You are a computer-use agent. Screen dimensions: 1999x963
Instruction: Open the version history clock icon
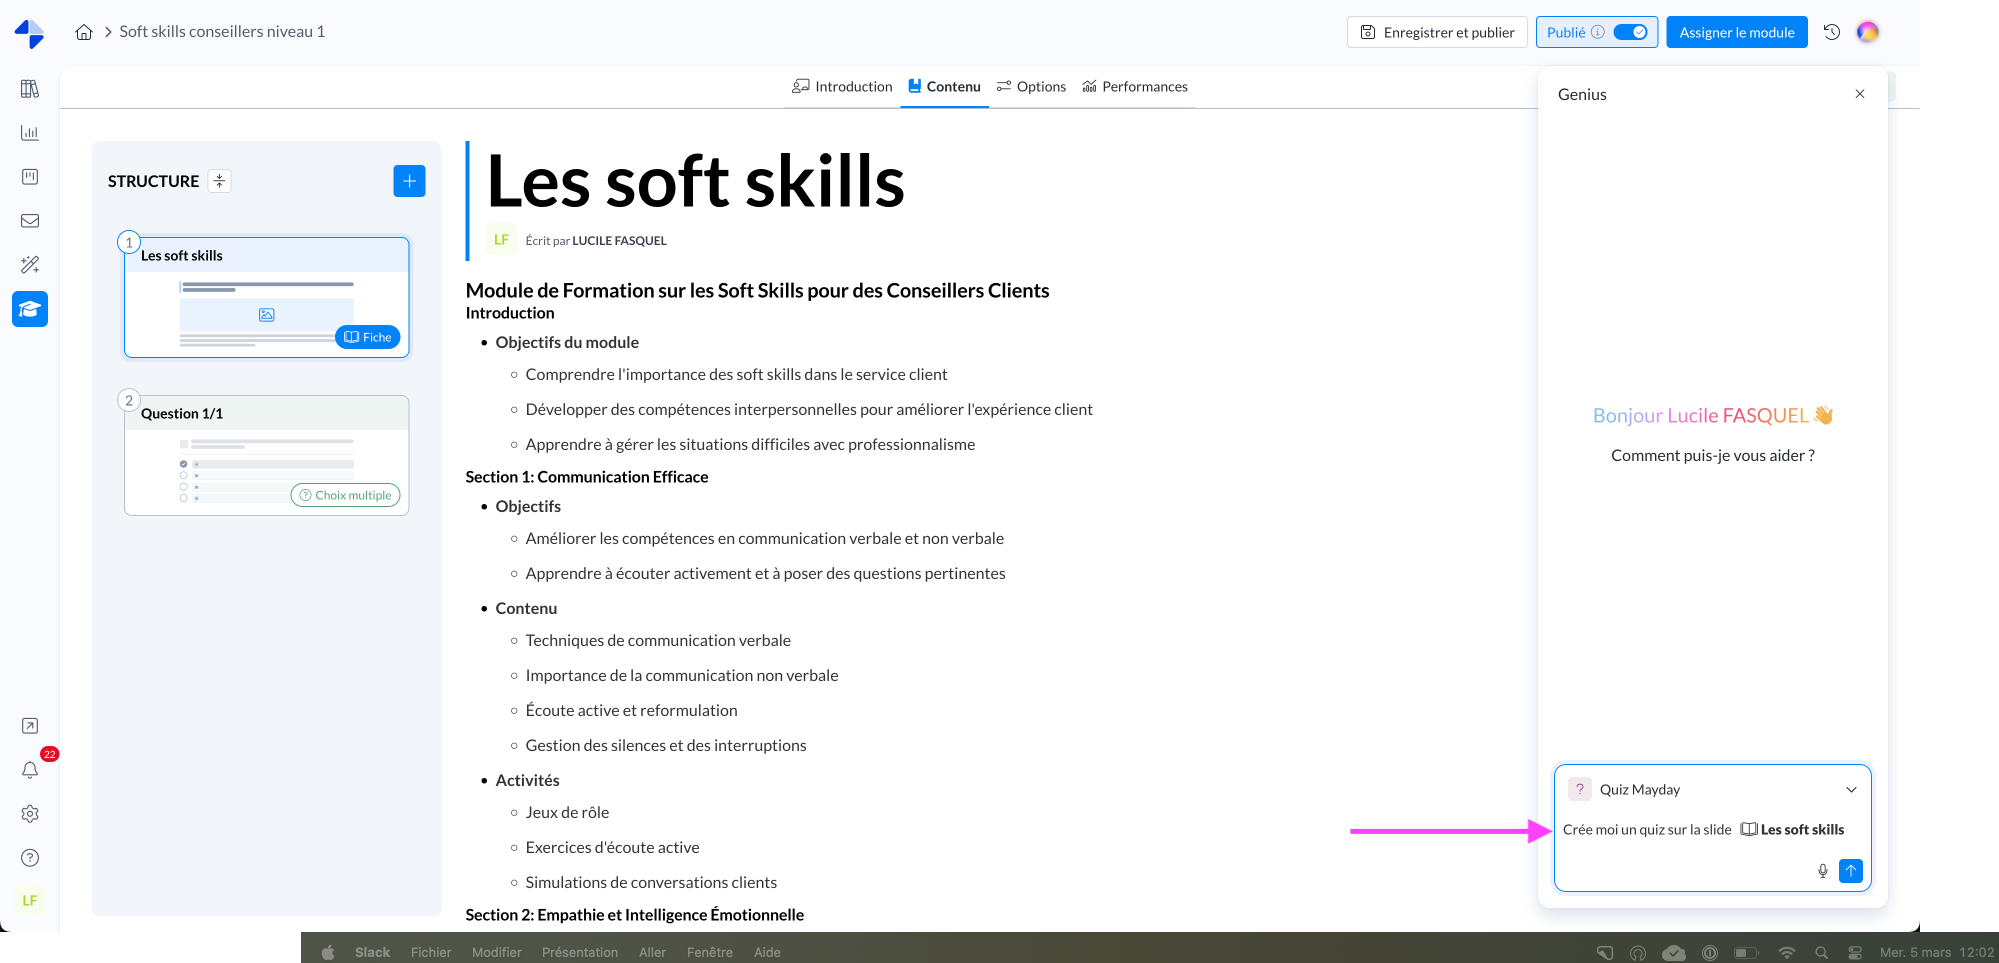pos(1831,32)
